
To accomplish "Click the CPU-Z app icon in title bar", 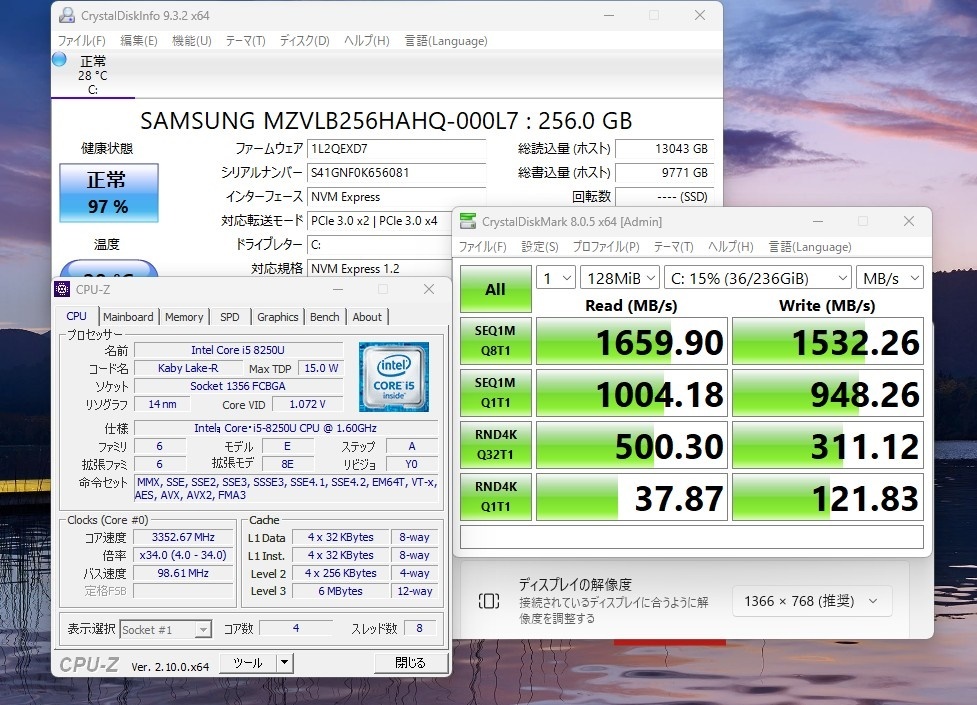I will (62, 289).
